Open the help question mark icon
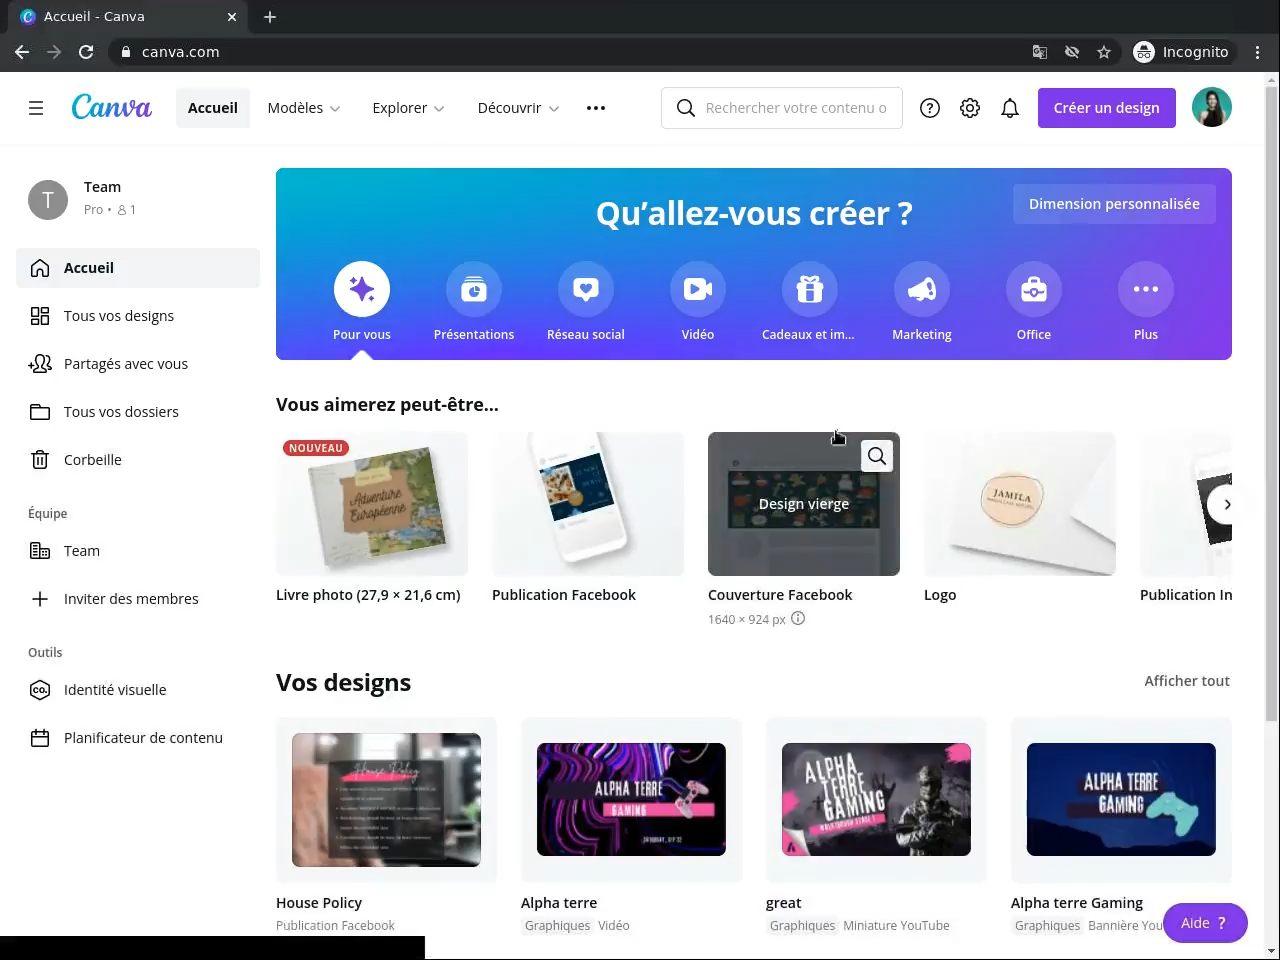This screenshot has width=1280, height=960. pos(930,108)
